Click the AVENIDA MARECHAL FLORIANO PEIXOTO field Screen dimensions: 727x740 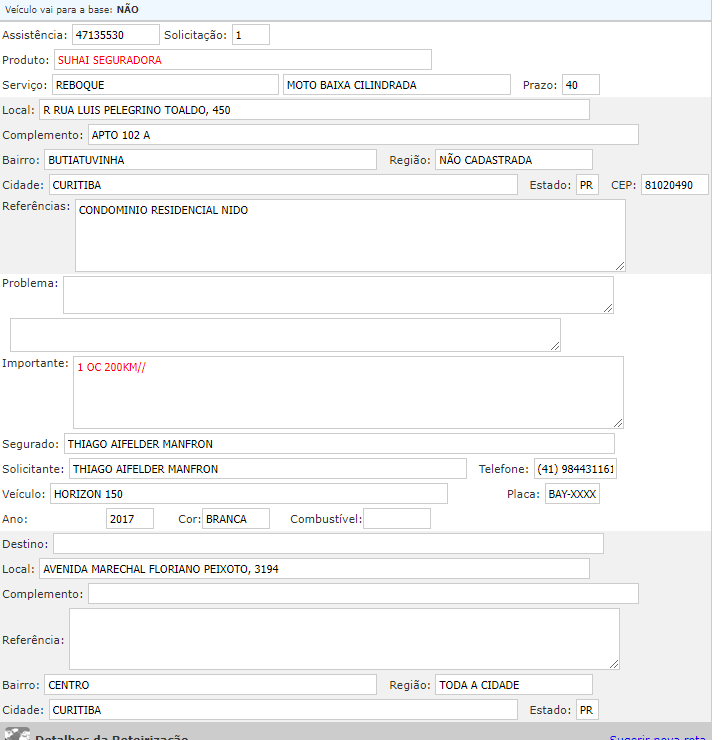(x=313, y=569)
